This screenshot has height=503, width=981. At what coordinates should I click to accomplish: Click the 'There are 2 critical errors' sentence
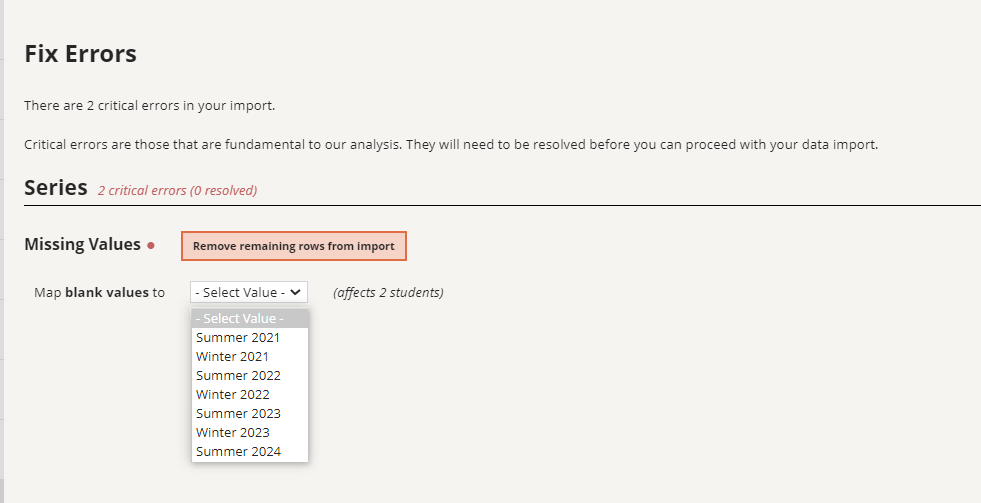(x=150, y=105)
